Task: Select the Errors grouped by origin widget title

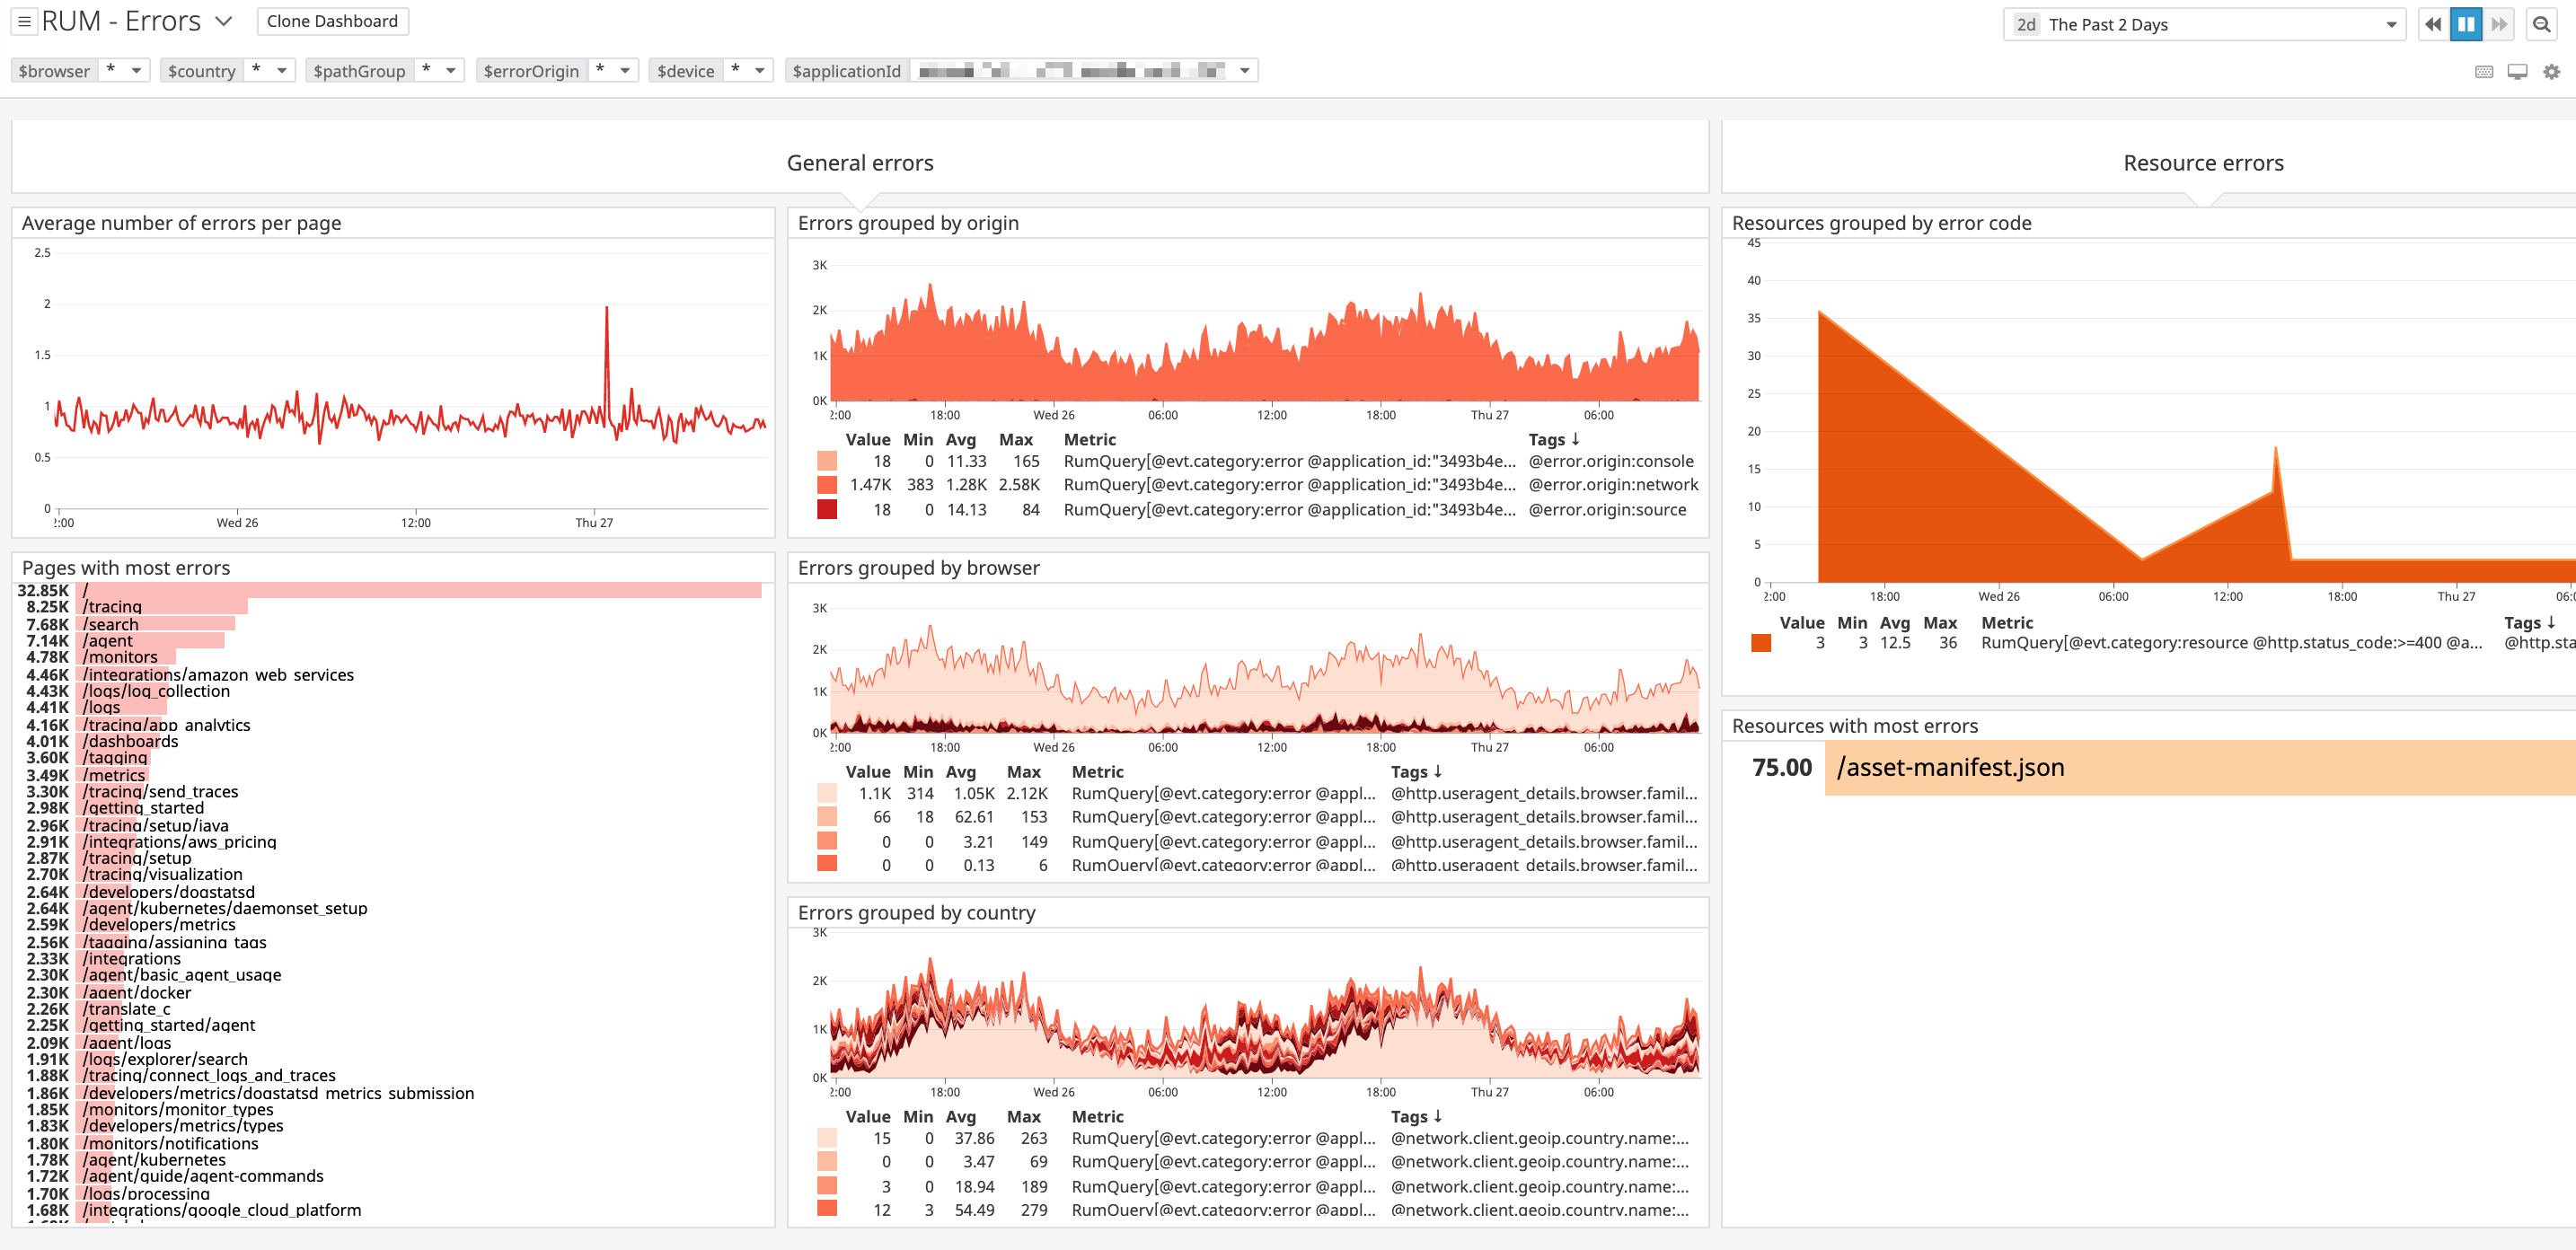Action: click(x=908, y=223)
